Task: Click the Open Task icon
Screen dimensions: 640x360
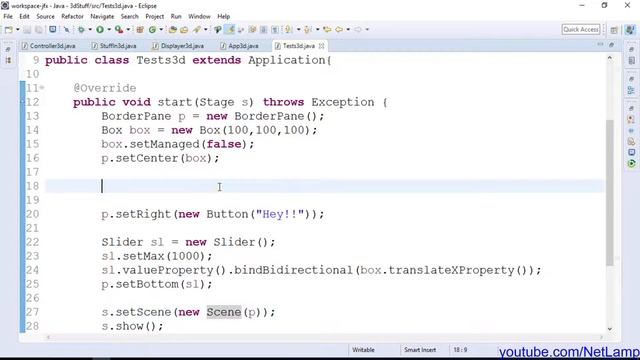Action: pos(184,29)
